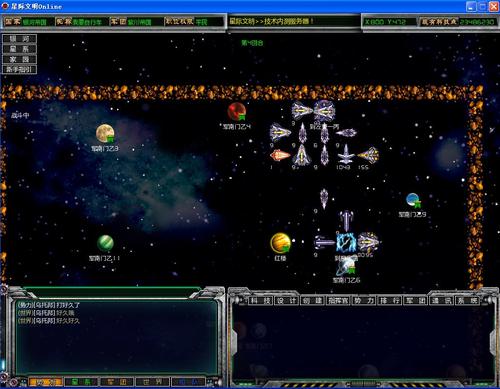Open the 排行 rankings menu
The height and width of the screenshot is (389, 500).
click(x=390, y=301)
